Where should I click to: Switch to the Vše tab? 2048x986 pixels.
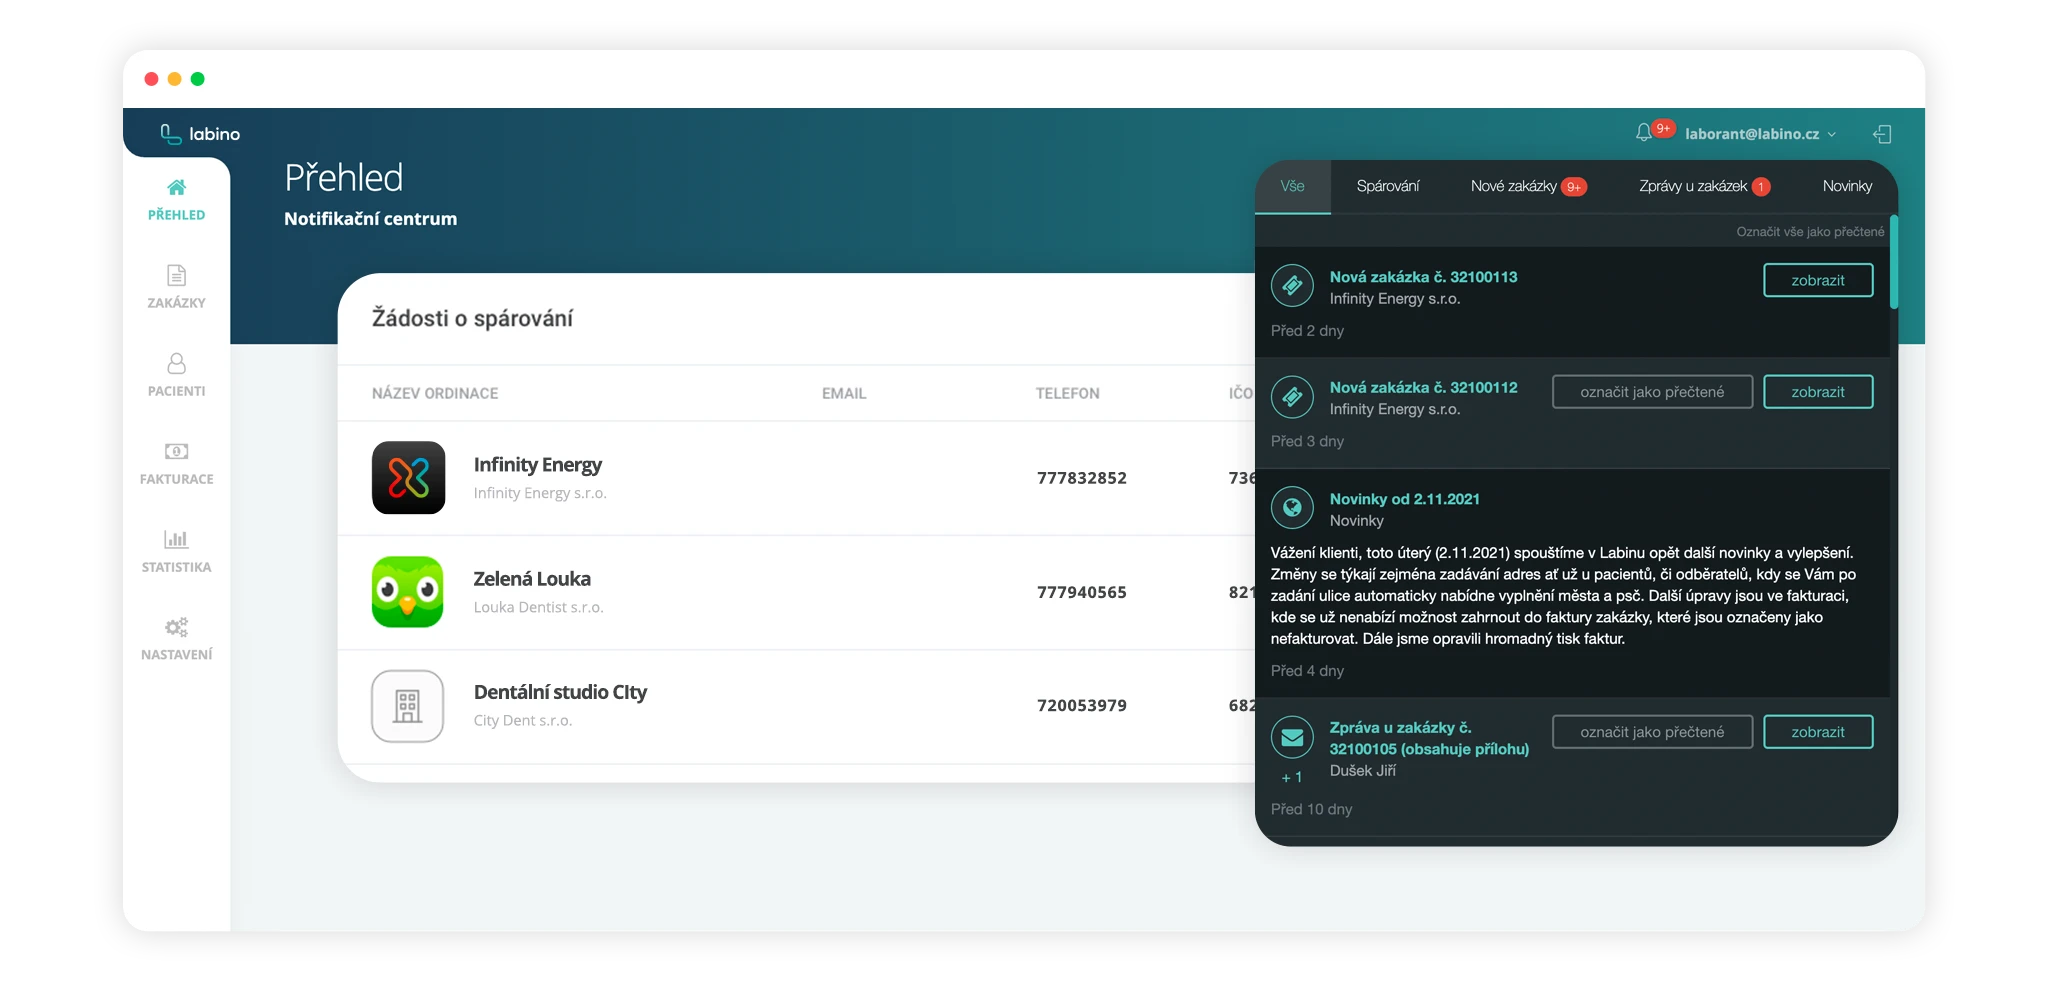[x=1292, y=187]
